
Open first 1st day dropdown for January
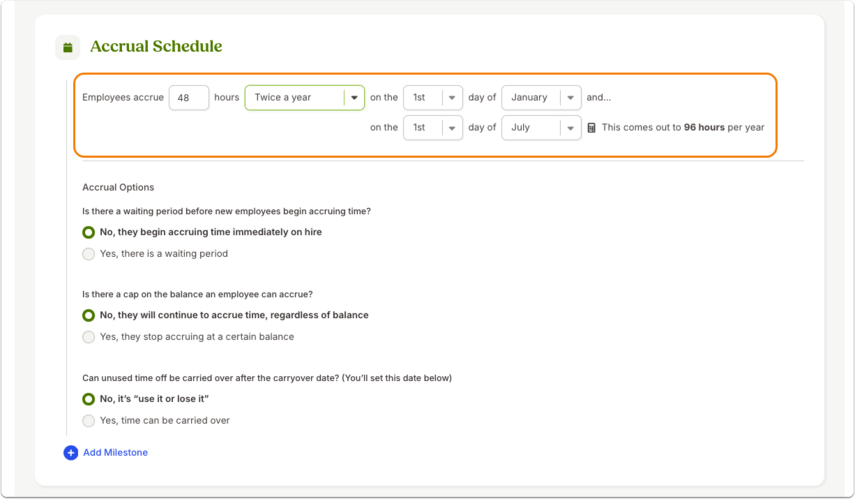[x=432, y=98]
